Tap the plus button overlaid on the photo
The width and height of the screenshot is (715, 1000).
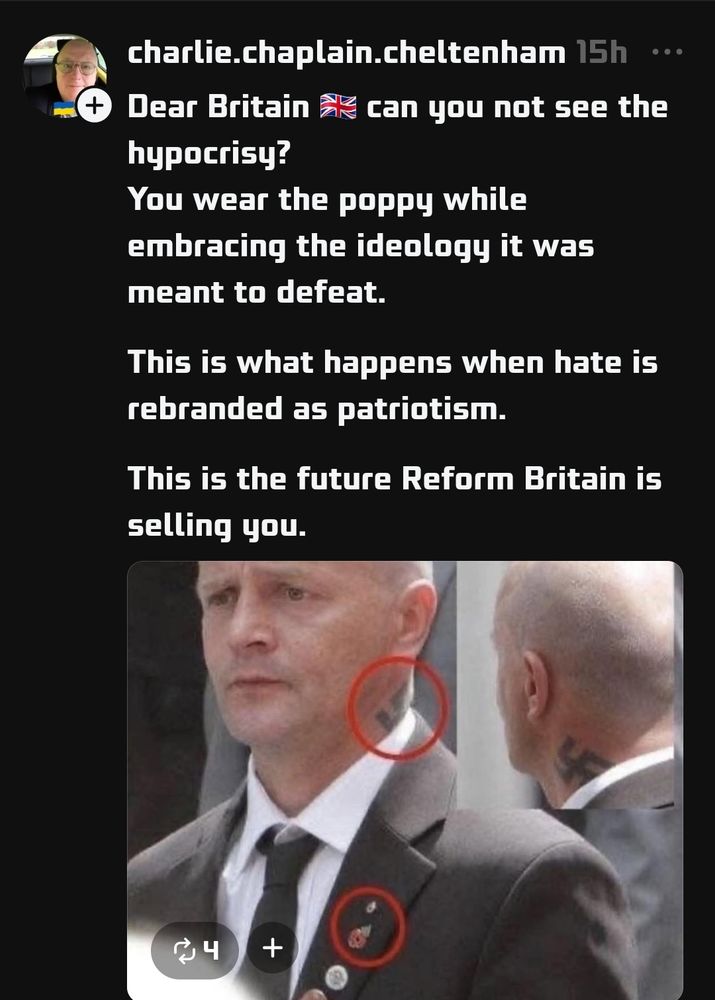tap(272, 948)
